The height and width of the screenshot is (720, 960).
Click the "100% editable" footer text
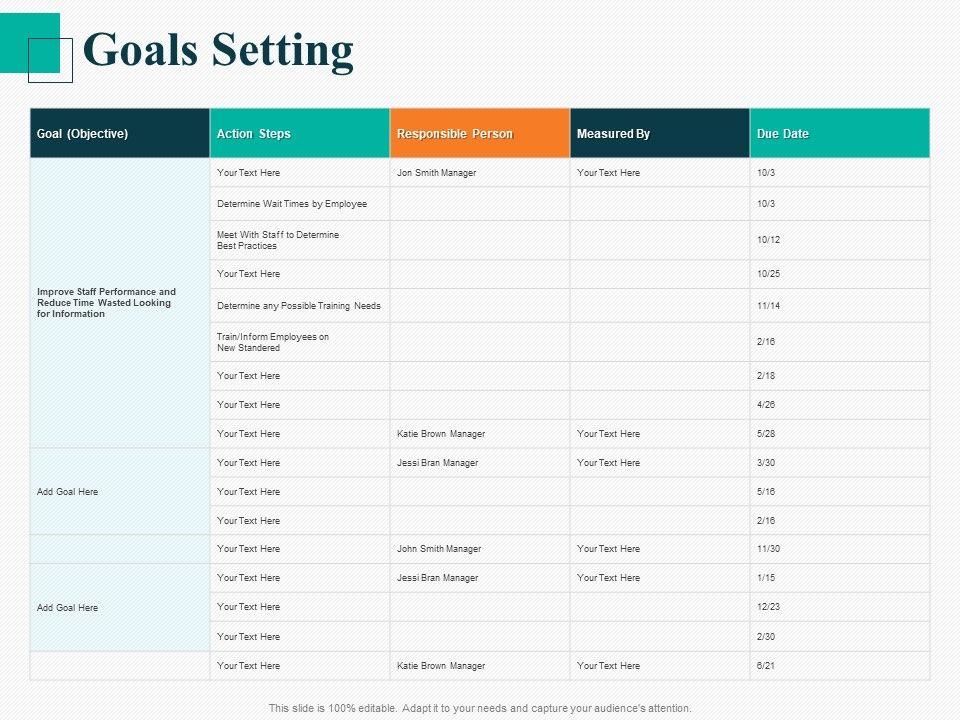[x=480, y=708]
